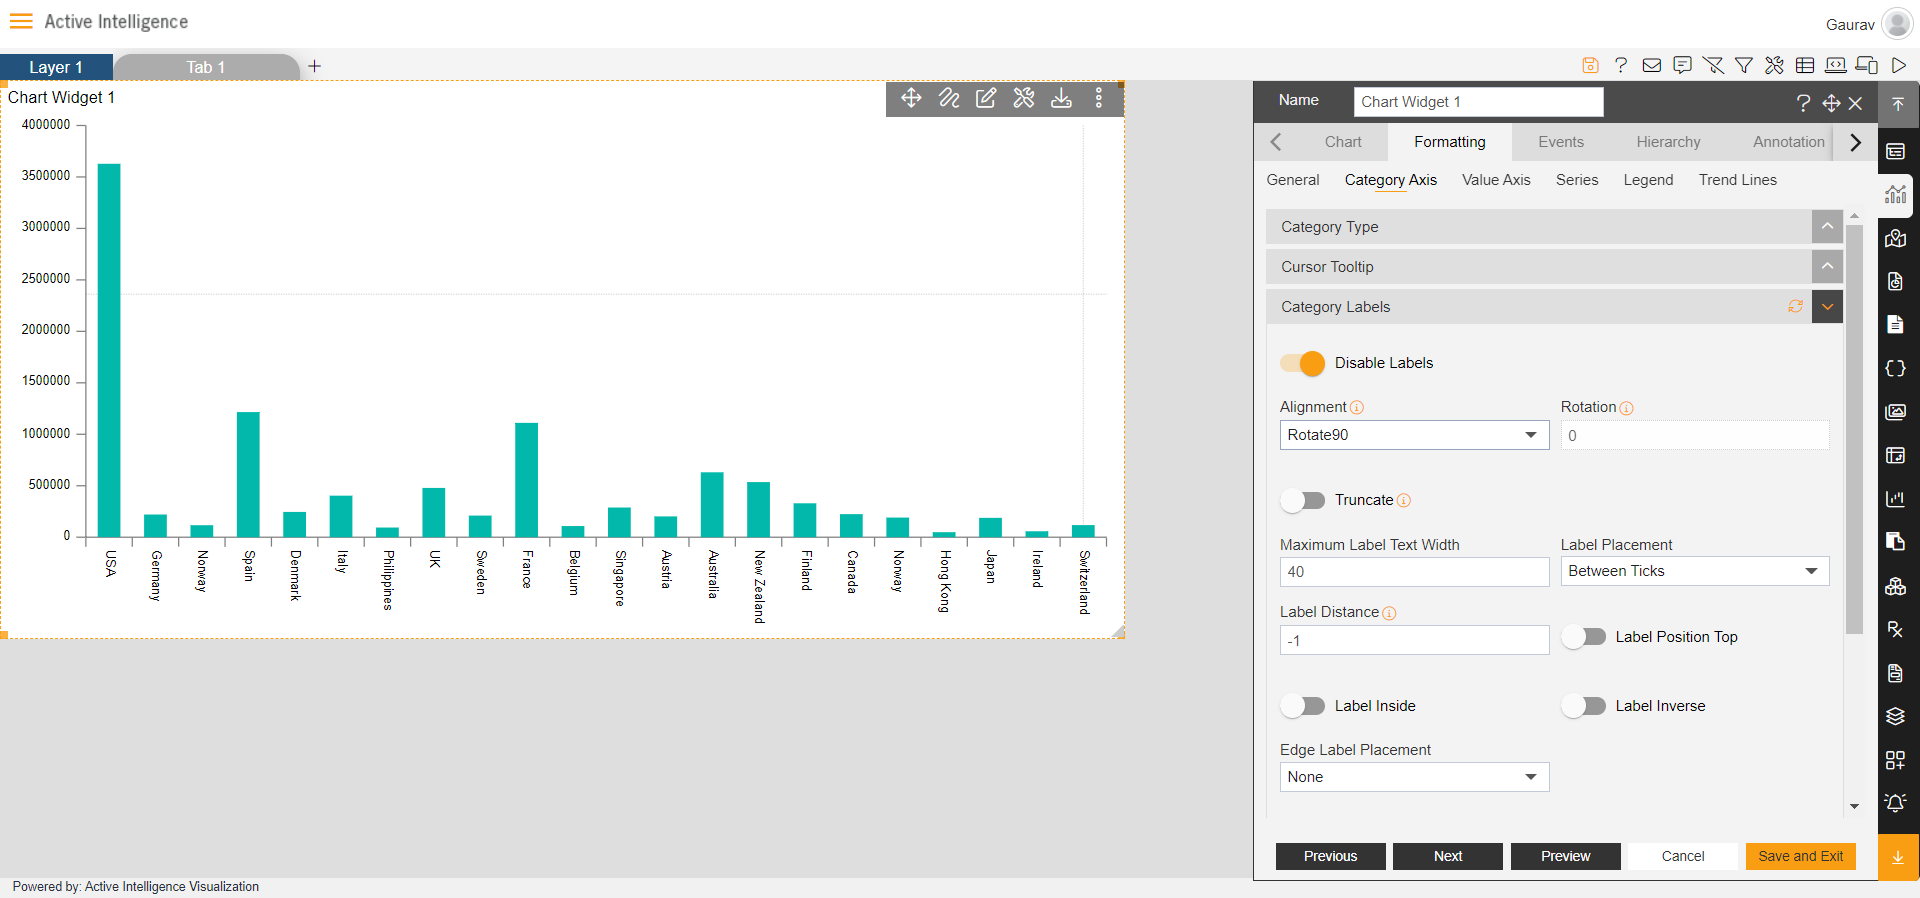
Task: Select Tab 1
Action: point(206,67)
